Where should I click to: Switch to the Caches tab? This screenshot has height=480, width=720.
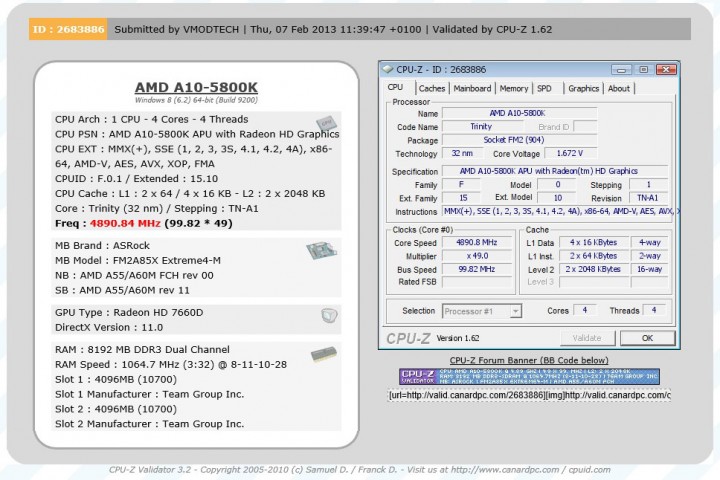coord(432,88)
